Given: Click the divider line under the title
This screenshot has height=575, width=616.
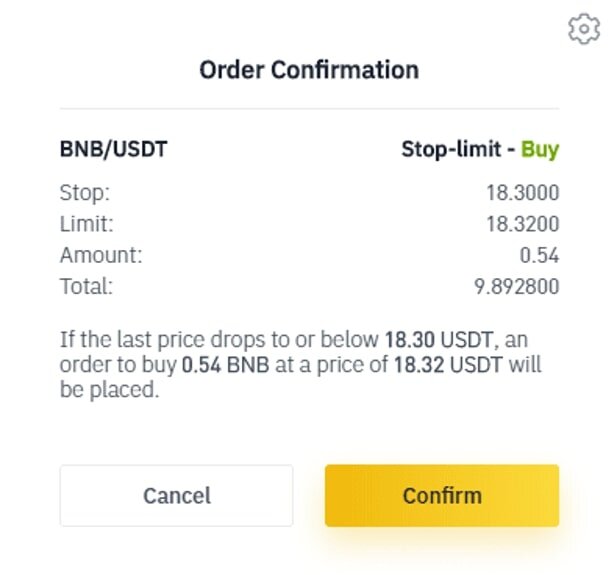Looking at the screenshot, I should click(309, 108).
